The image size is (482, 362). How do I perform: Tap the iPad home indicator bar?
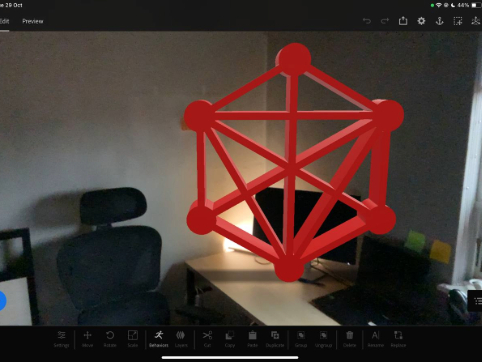(230, 358)
